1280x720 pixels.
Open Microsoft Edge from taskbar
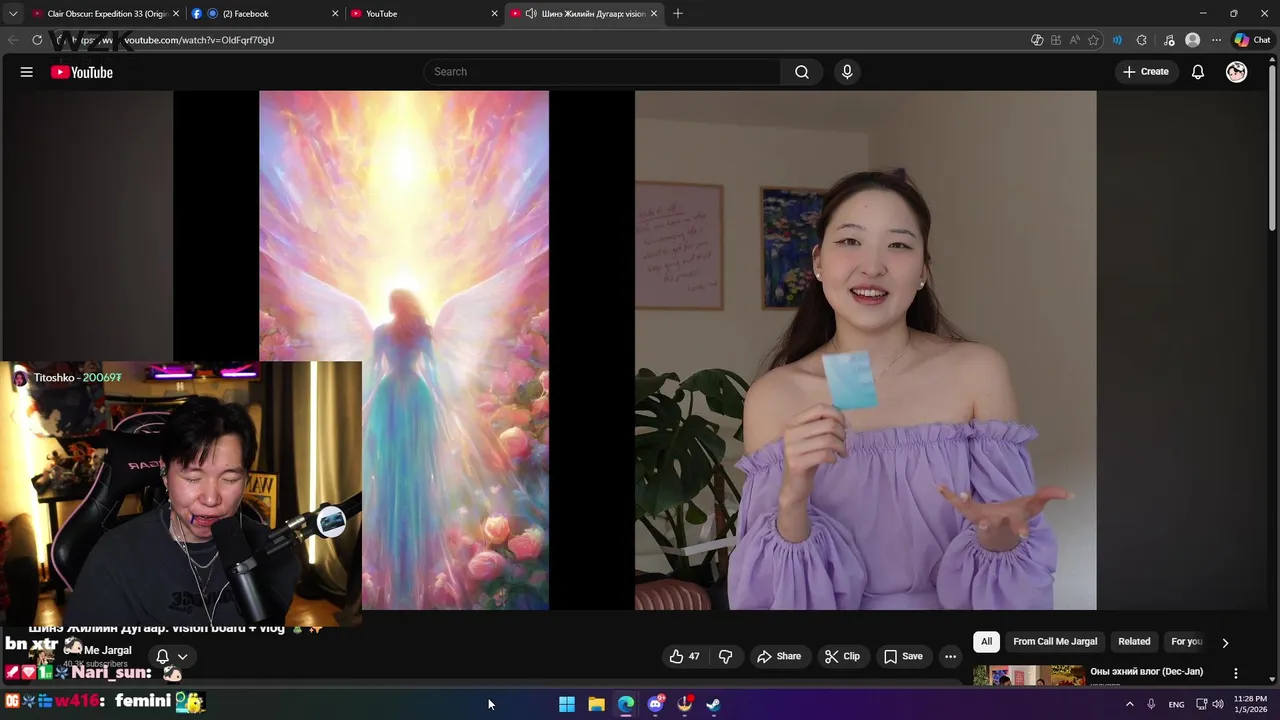[626, 704]
